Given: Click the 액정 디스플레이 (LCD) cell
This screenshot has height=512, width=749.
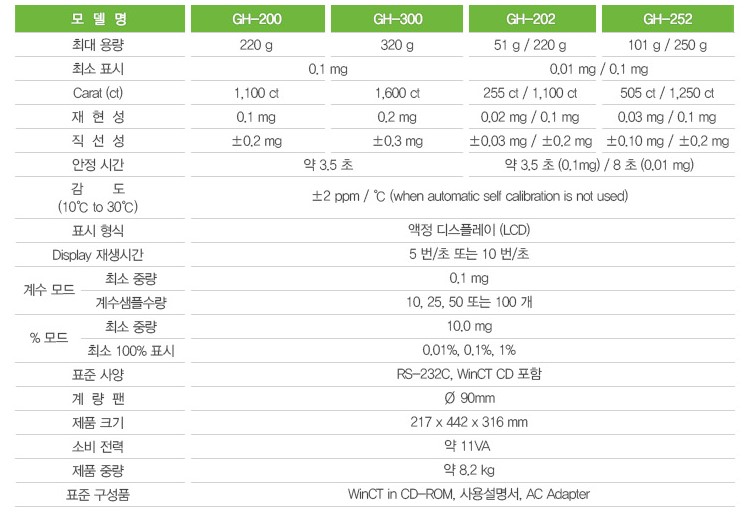Looking at the screenshot, I should tap(469, 230).
